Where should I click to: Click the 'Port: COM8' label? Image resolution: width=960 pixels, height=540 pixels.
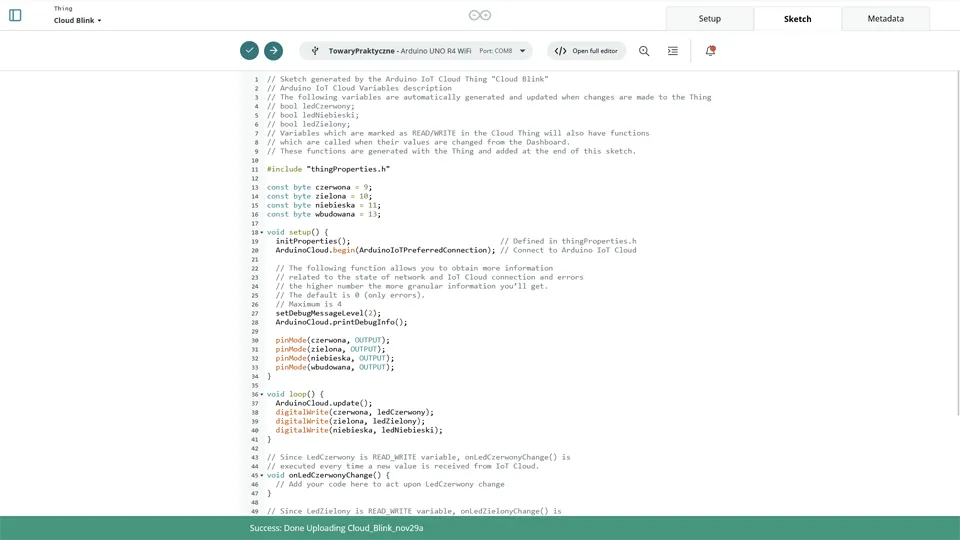pos(495,51)
